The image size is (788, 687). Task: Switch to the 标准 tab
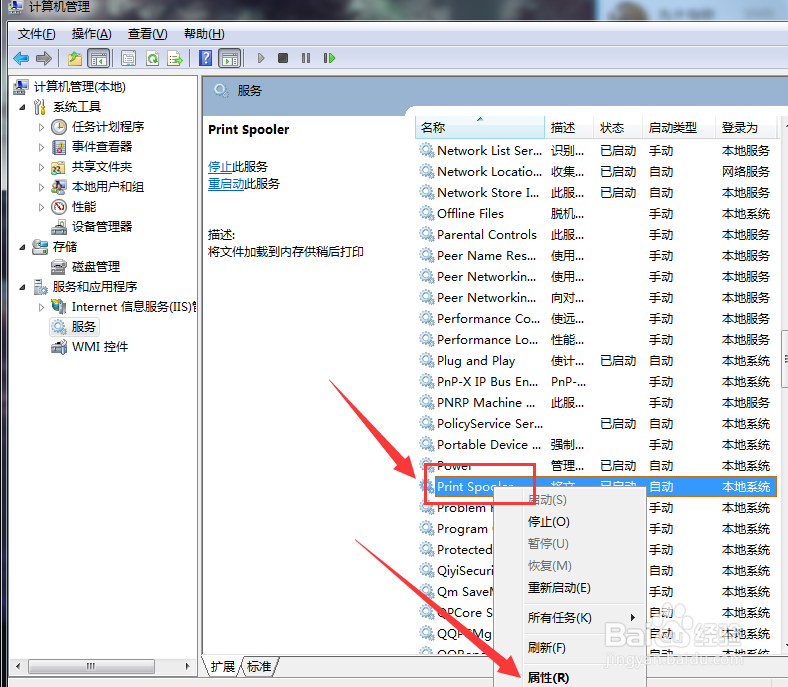tap(259, 666)
